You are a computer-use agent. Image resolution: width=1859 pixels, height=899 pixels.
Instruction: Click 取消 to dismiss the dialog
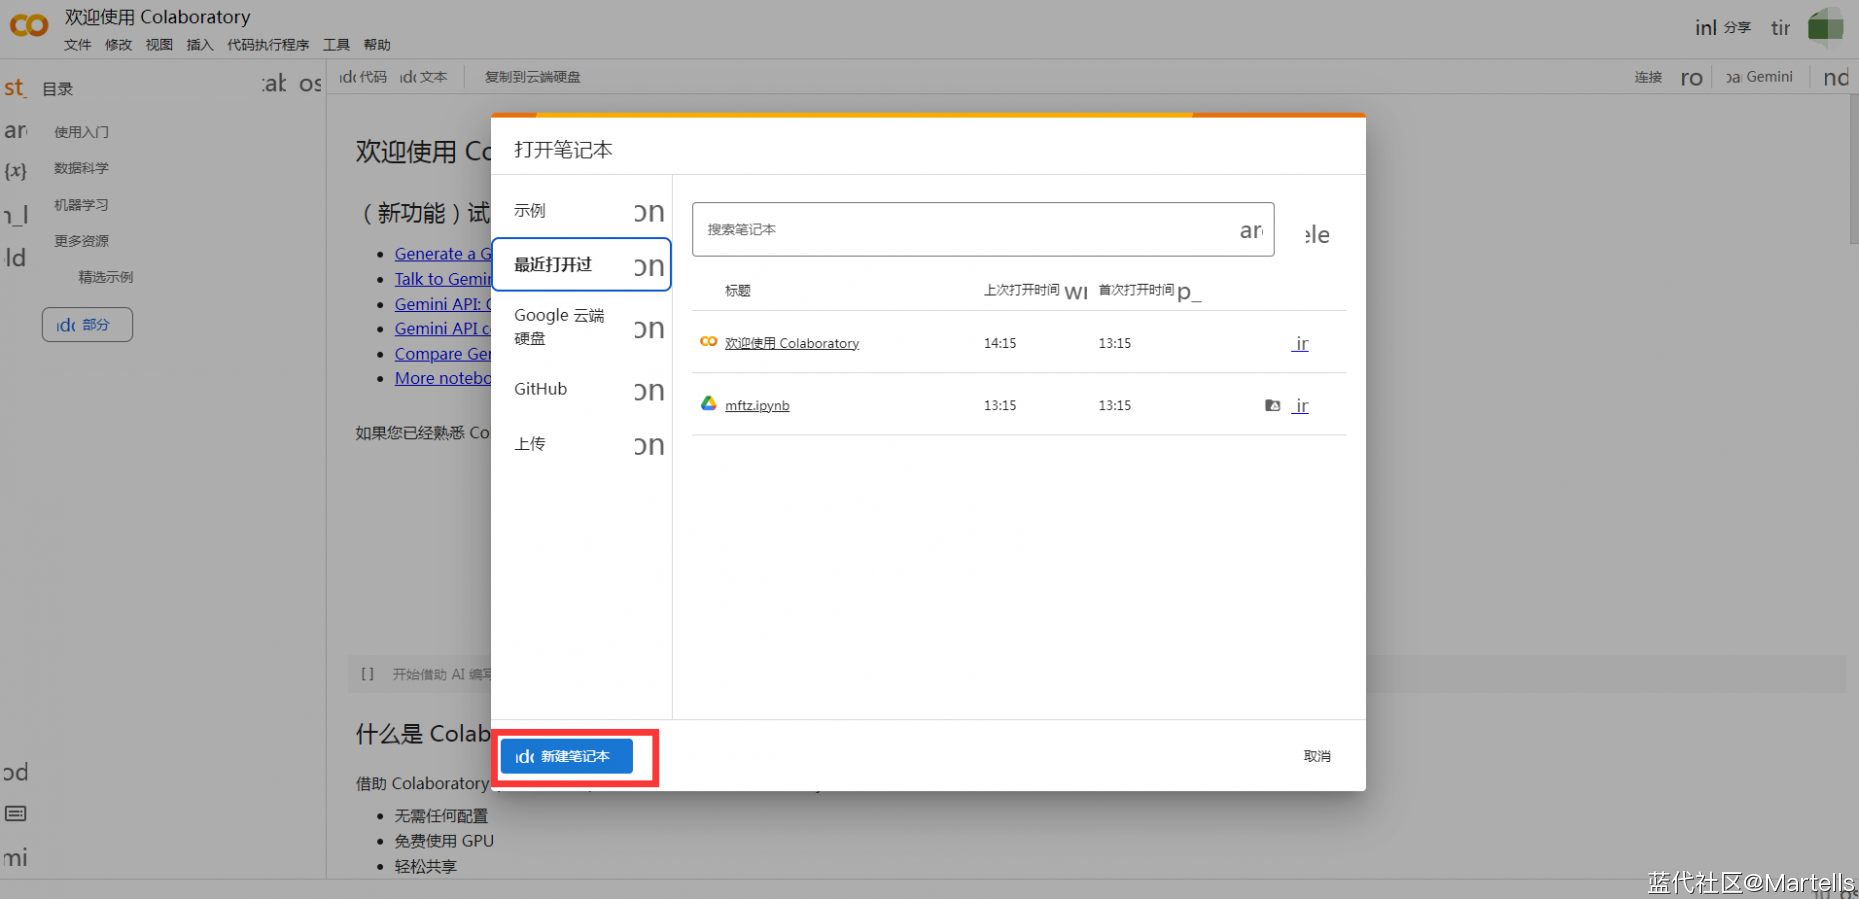1316,756
